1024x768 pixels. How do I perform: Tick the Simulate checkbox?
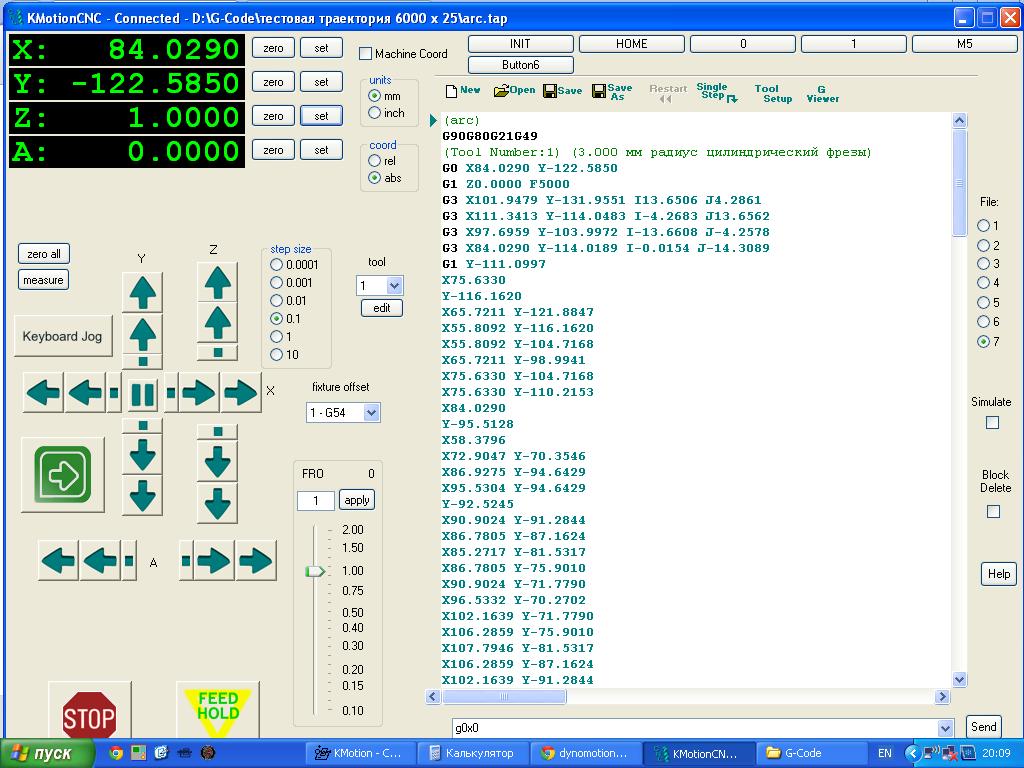click(x=992, y=422)
